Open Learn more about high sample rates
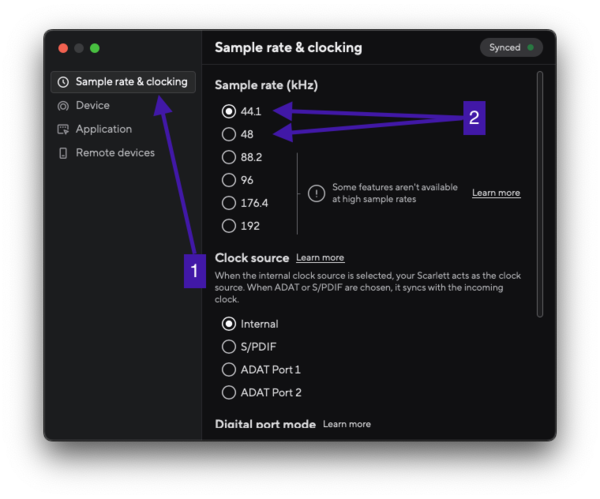This screenshot has height=499, width=600. tap(496, 193)
